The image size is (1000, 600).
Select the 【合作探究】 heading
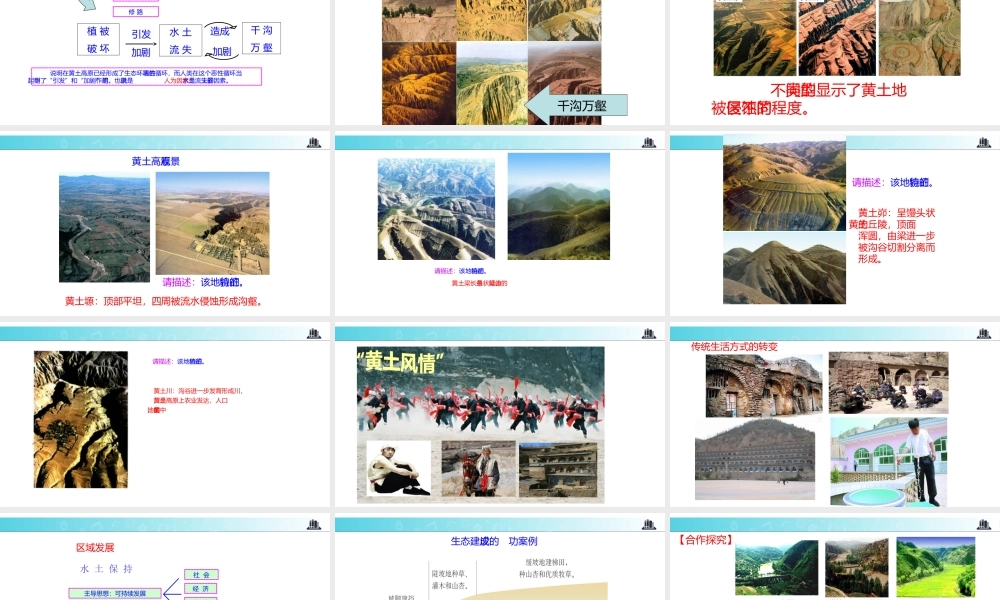click(x=705, y=539)
